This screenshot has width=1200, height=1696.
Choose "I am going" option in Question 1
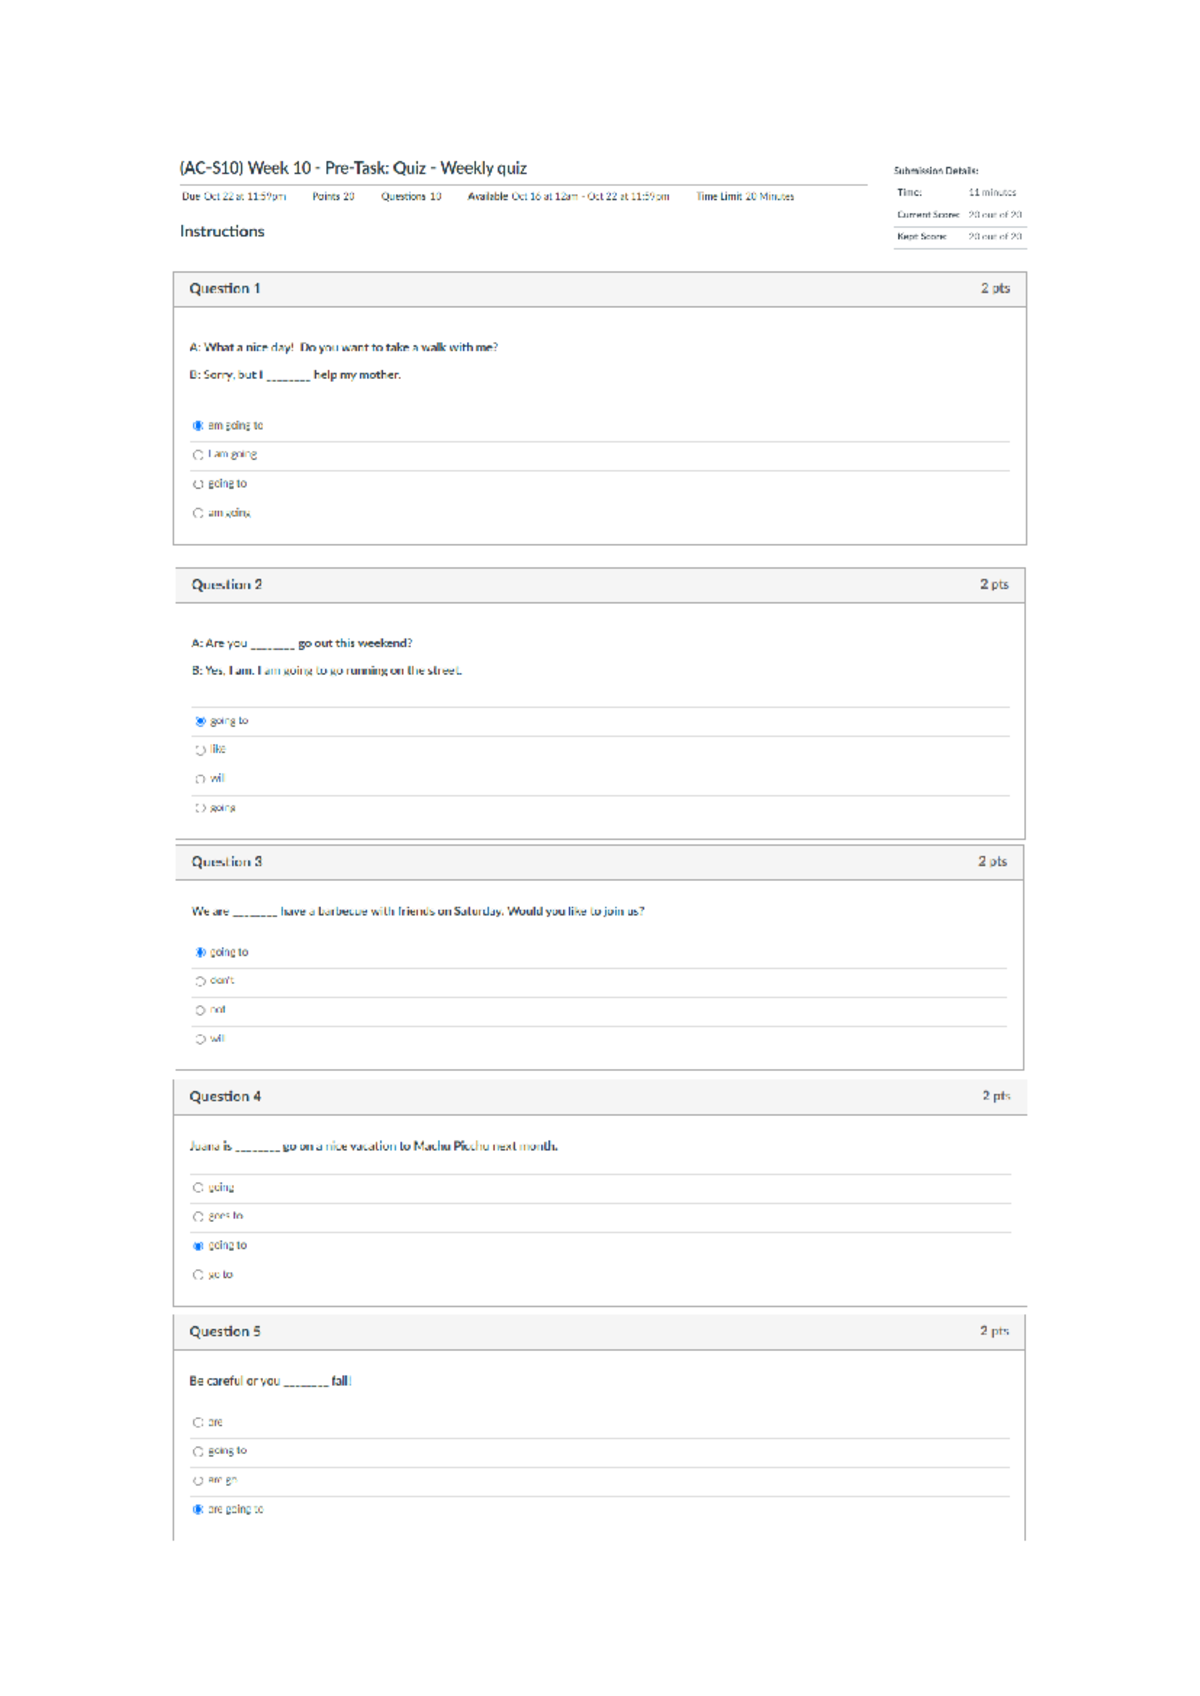pos(198,455)
